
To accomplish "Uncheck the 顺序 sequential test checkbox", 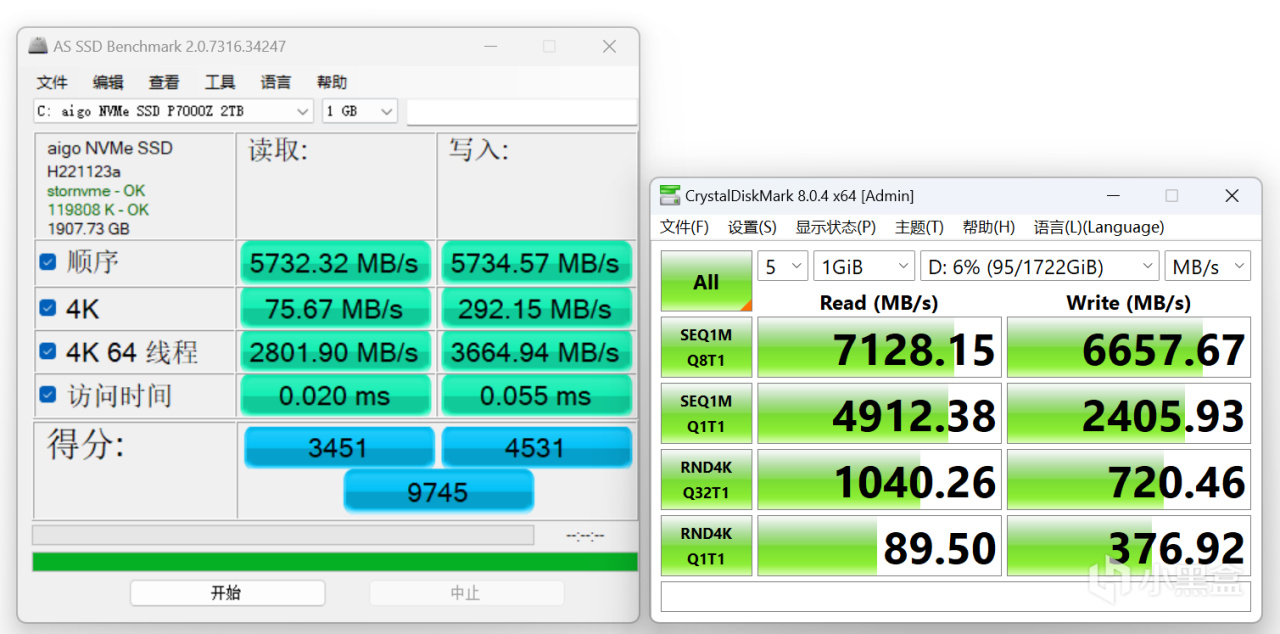I will tap(47, 262).
